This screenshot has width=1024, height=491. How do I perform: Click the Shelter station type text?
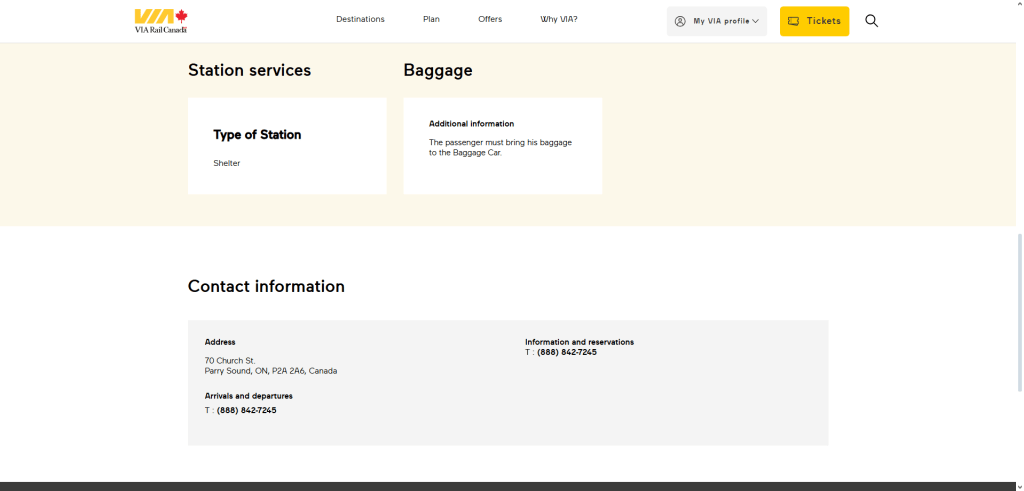tap(227, 163)
